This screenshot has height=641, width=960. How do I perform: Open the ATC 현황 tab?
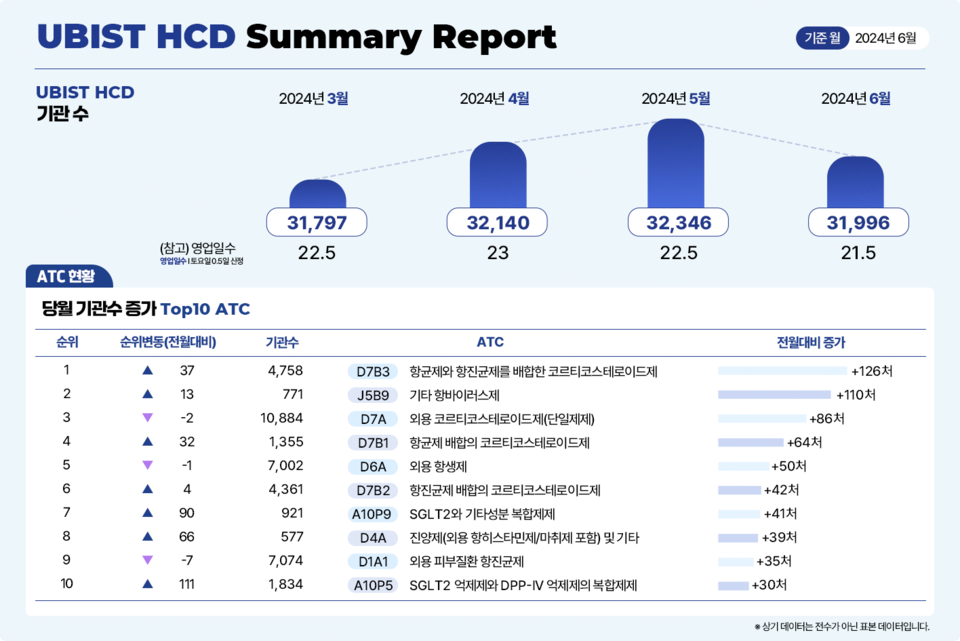(69, 276)
